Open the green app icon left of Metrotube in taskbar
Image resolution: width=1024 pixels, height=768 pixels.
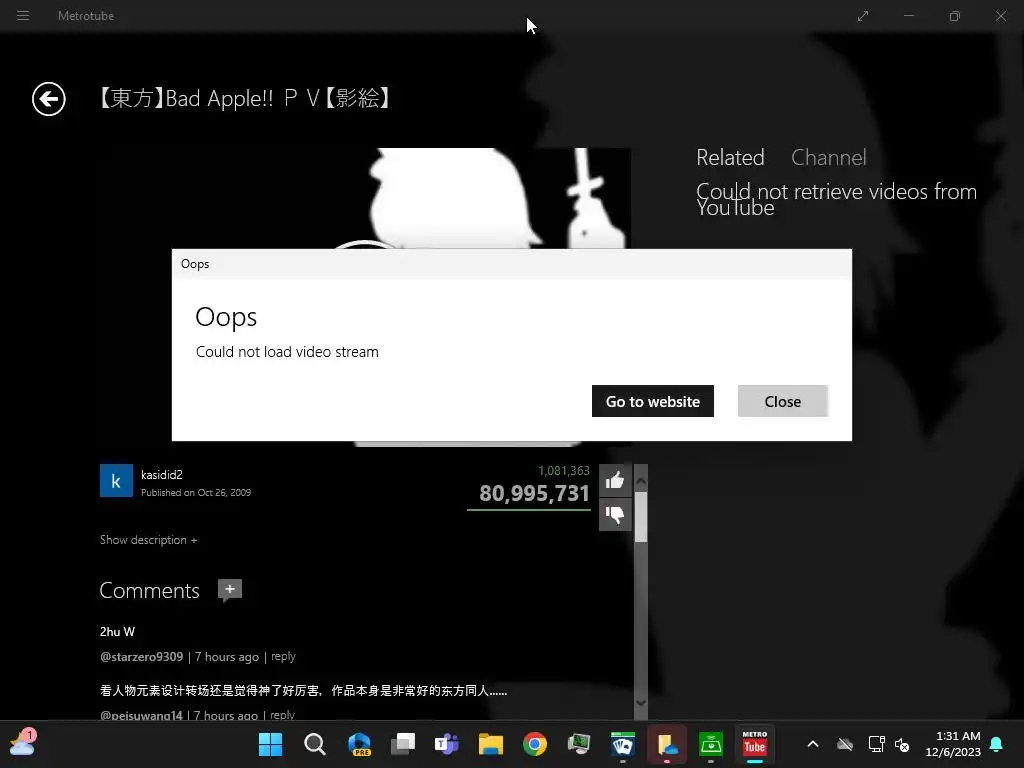coord(711,744)
